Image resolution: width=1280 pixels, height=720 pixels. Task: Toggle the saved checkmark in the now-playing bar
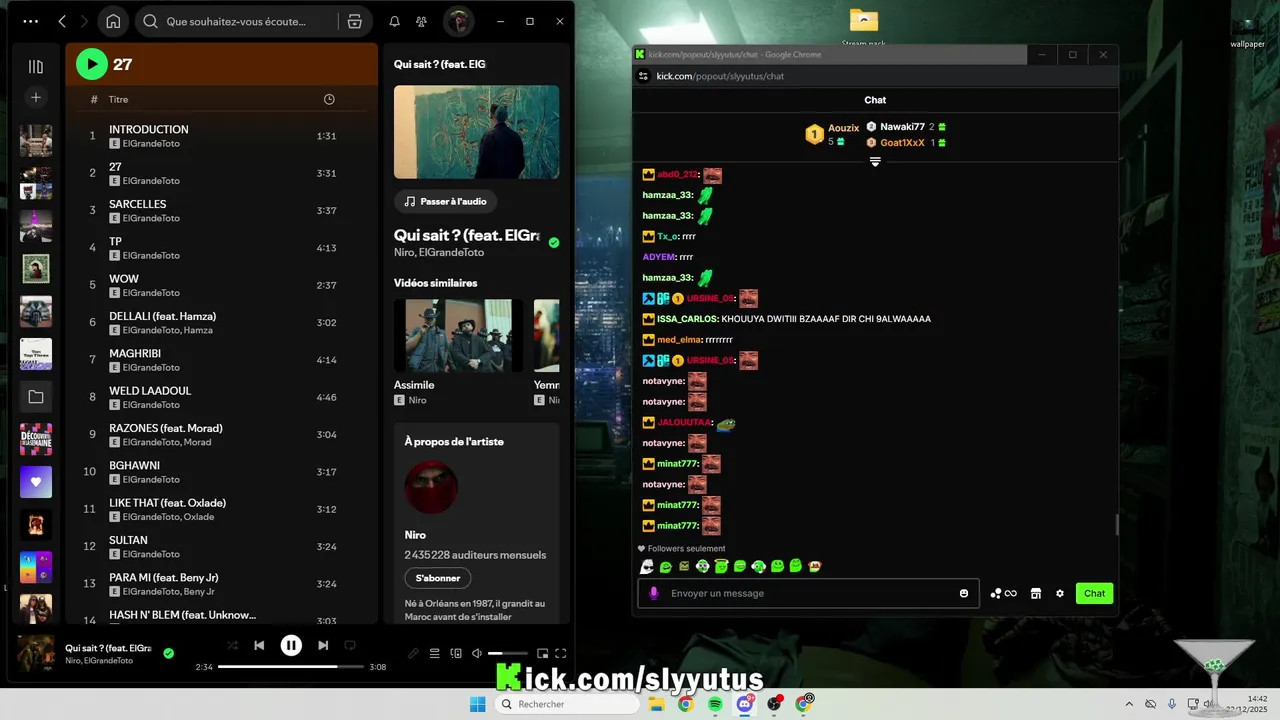pos(168,653)
